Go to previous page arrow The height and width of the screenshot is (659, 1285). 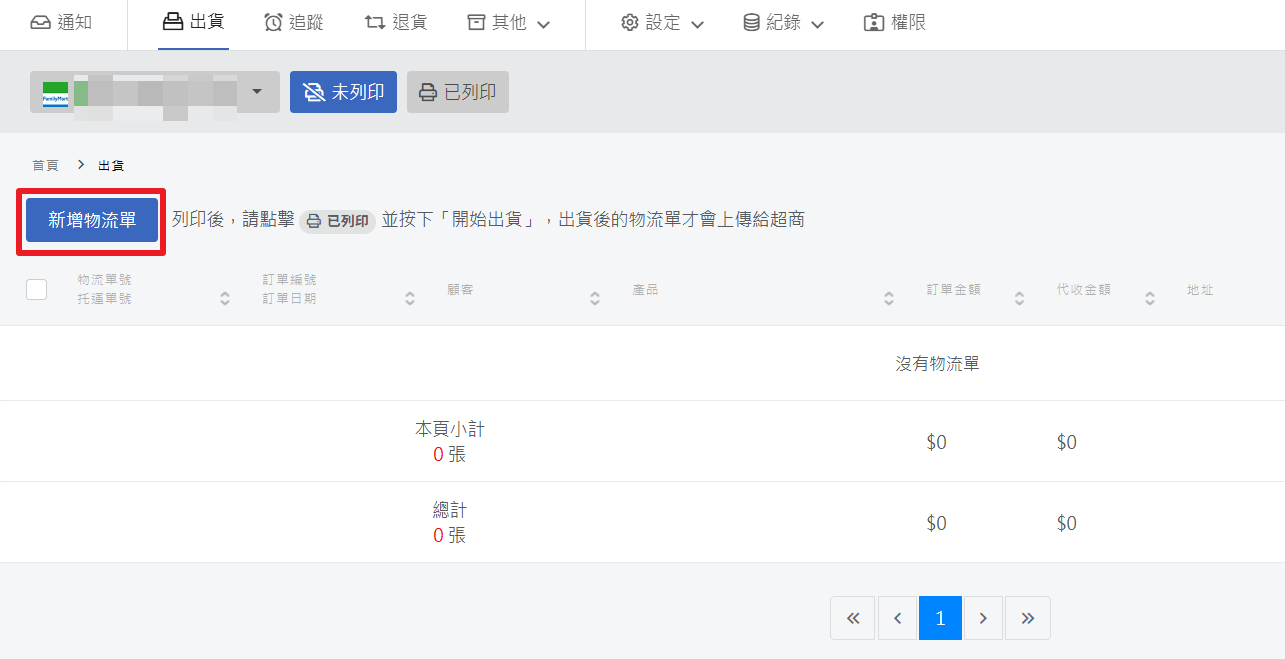pos(897,618)
